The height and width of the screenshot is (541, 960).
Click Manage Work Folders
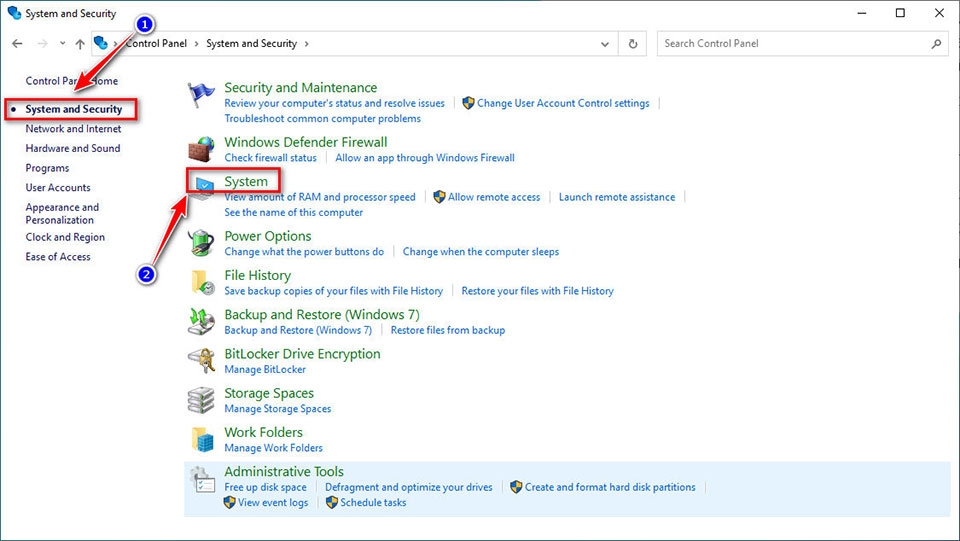coord(273,448)
